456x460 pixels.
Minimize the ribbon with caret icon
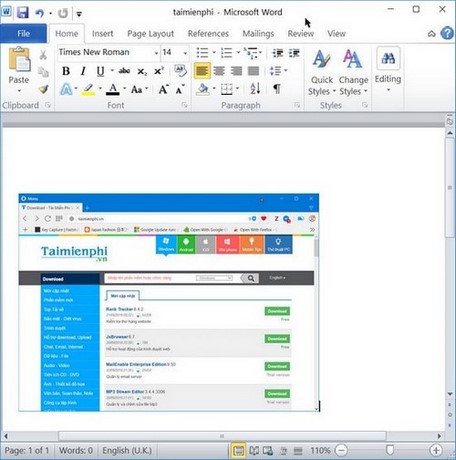[x=431, y=34]
